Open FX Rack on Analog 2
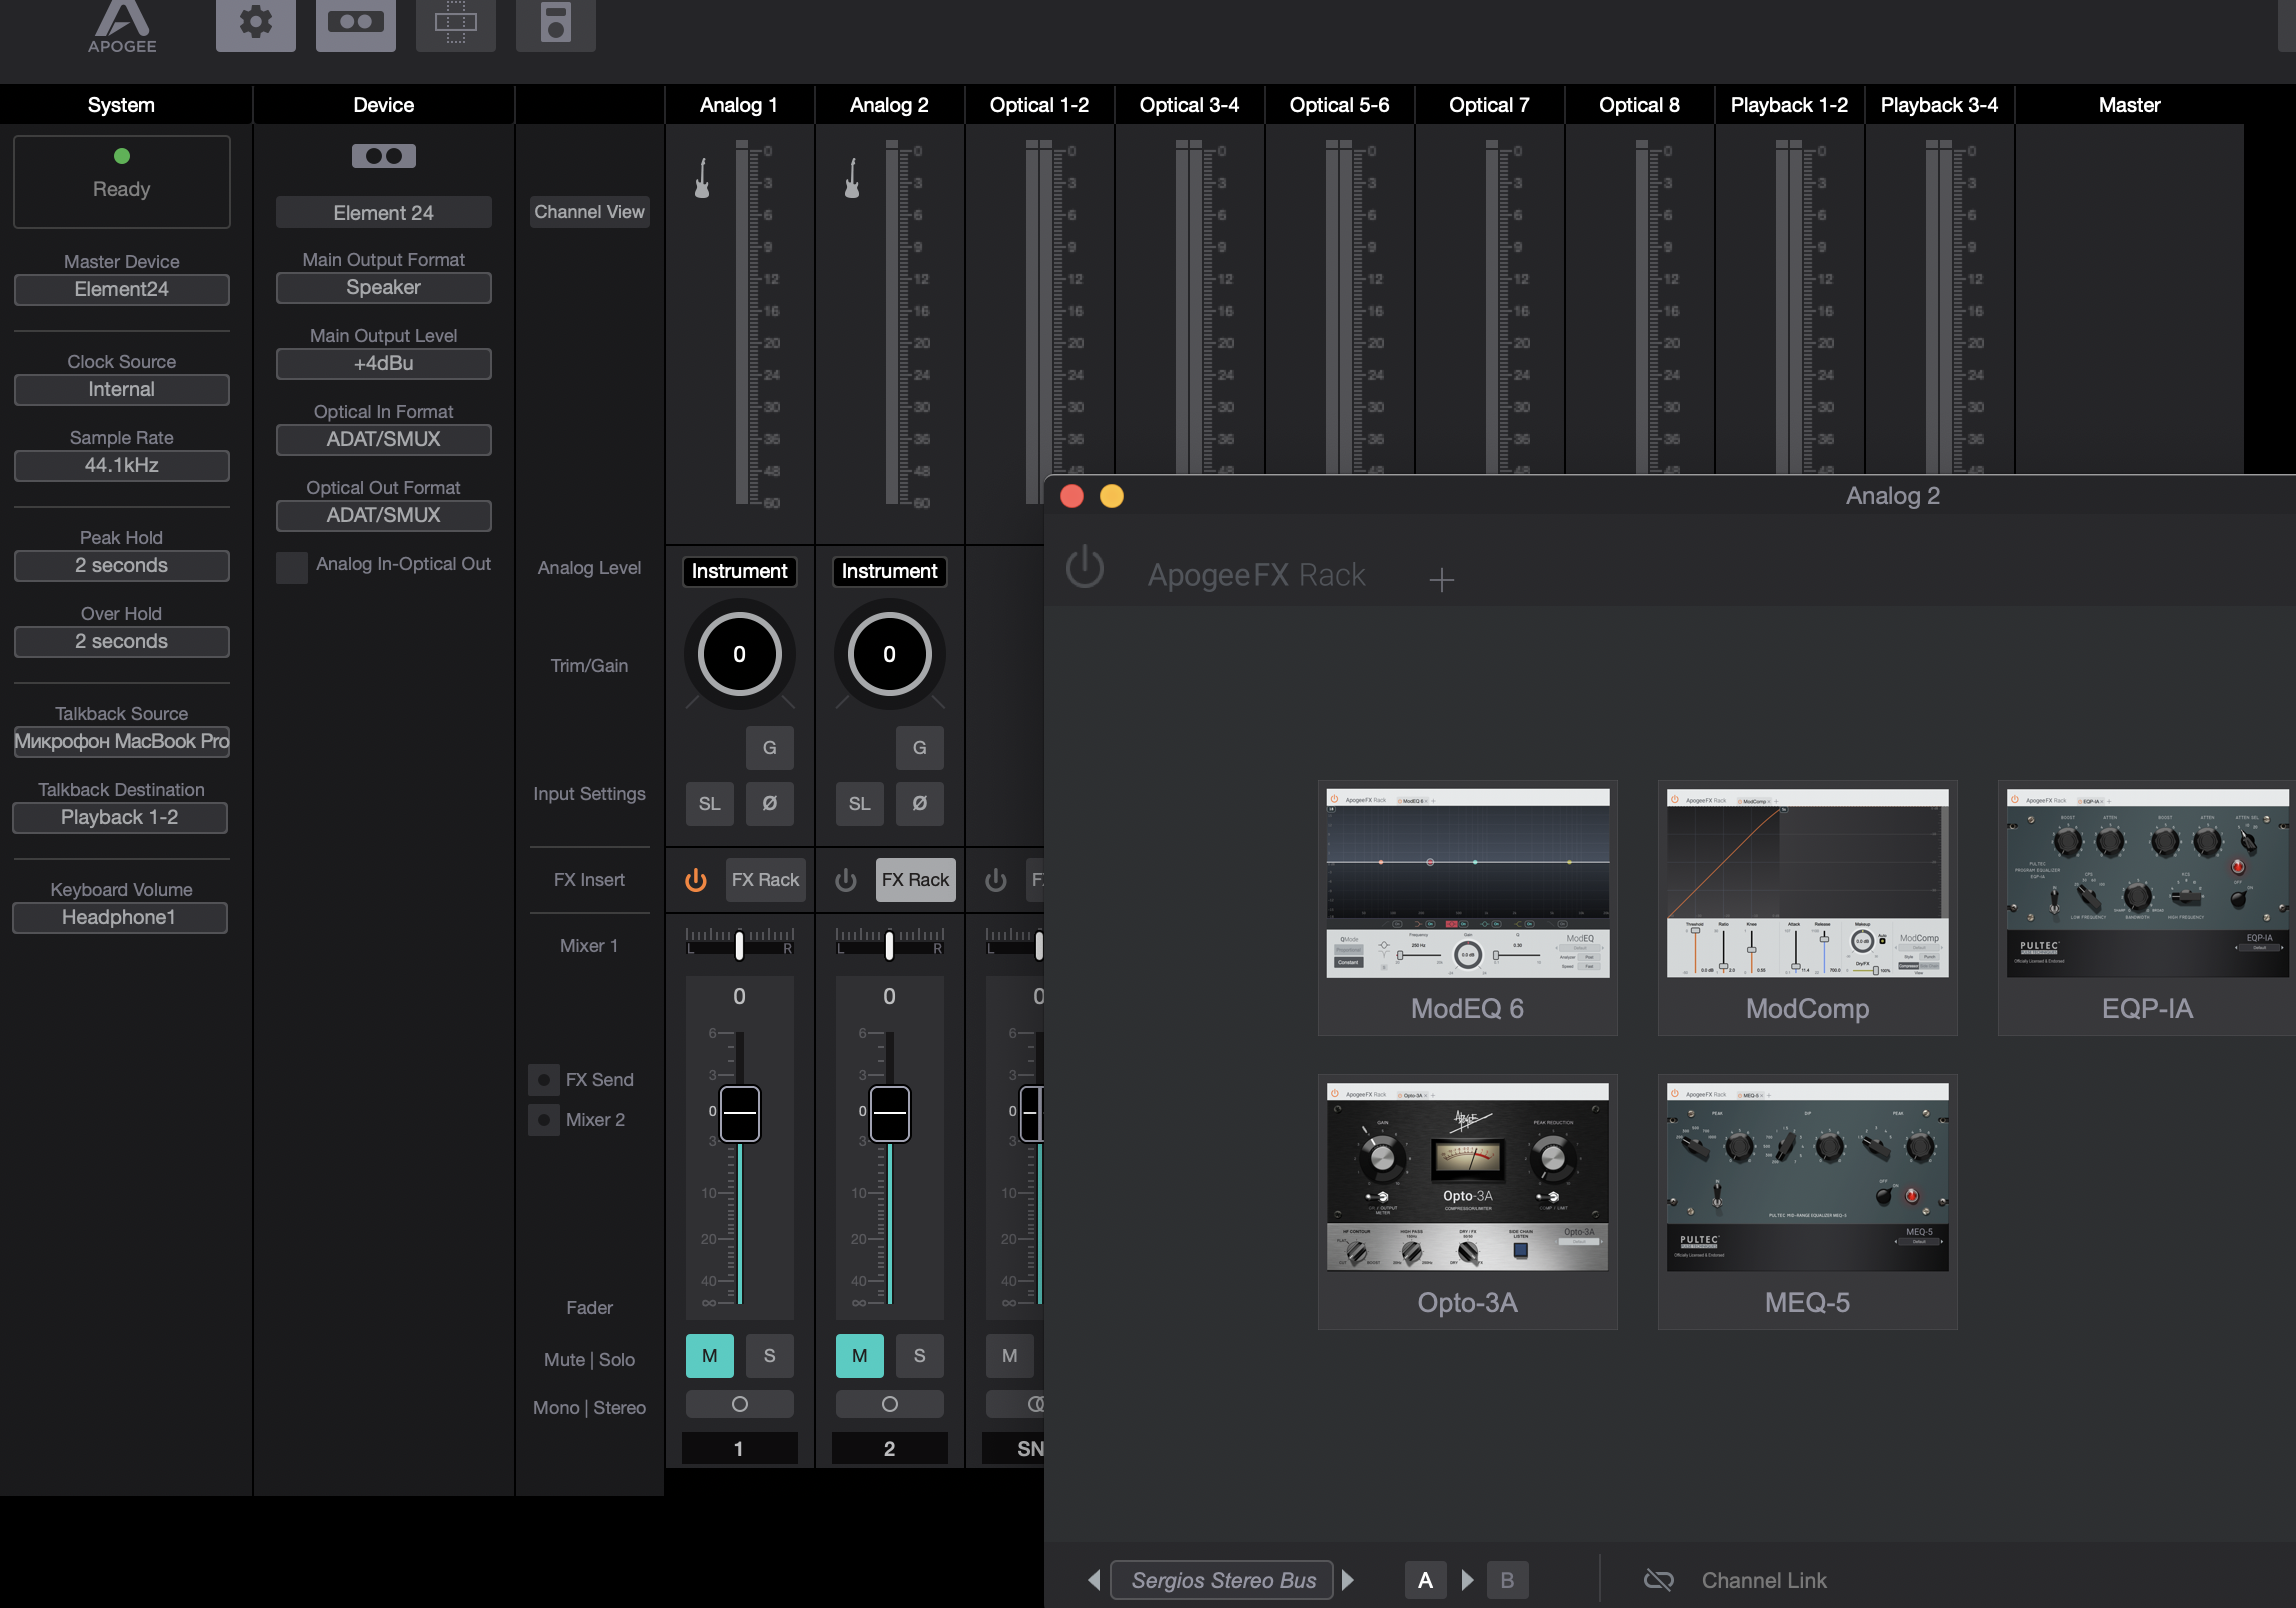Image resolution: width=2296 pixels, height=1608 pixels. (916, 880)
